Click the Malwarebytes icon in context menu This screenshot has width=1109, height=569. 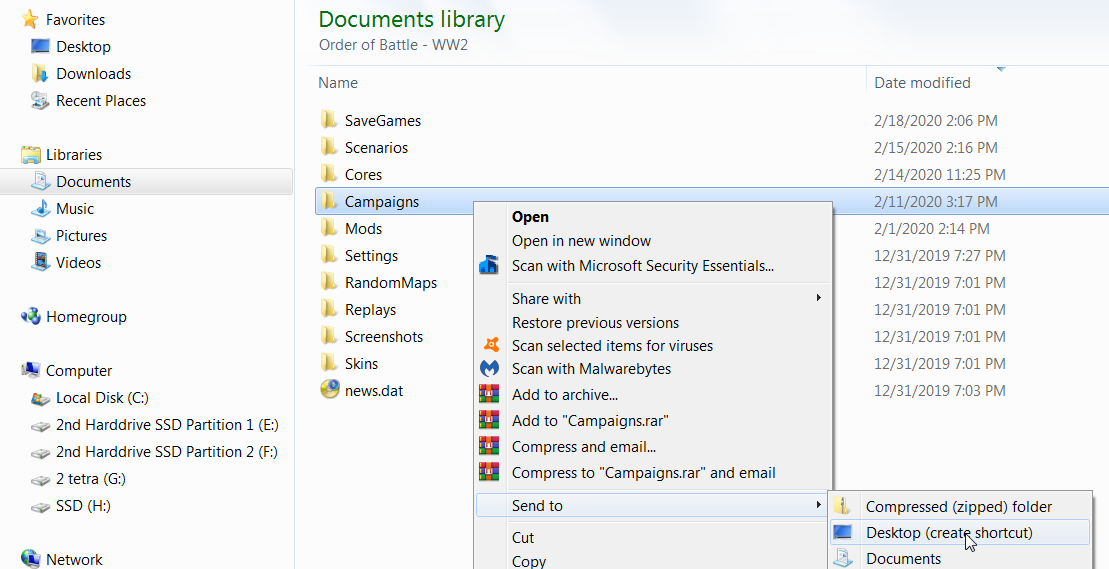(x=489, y=368)
